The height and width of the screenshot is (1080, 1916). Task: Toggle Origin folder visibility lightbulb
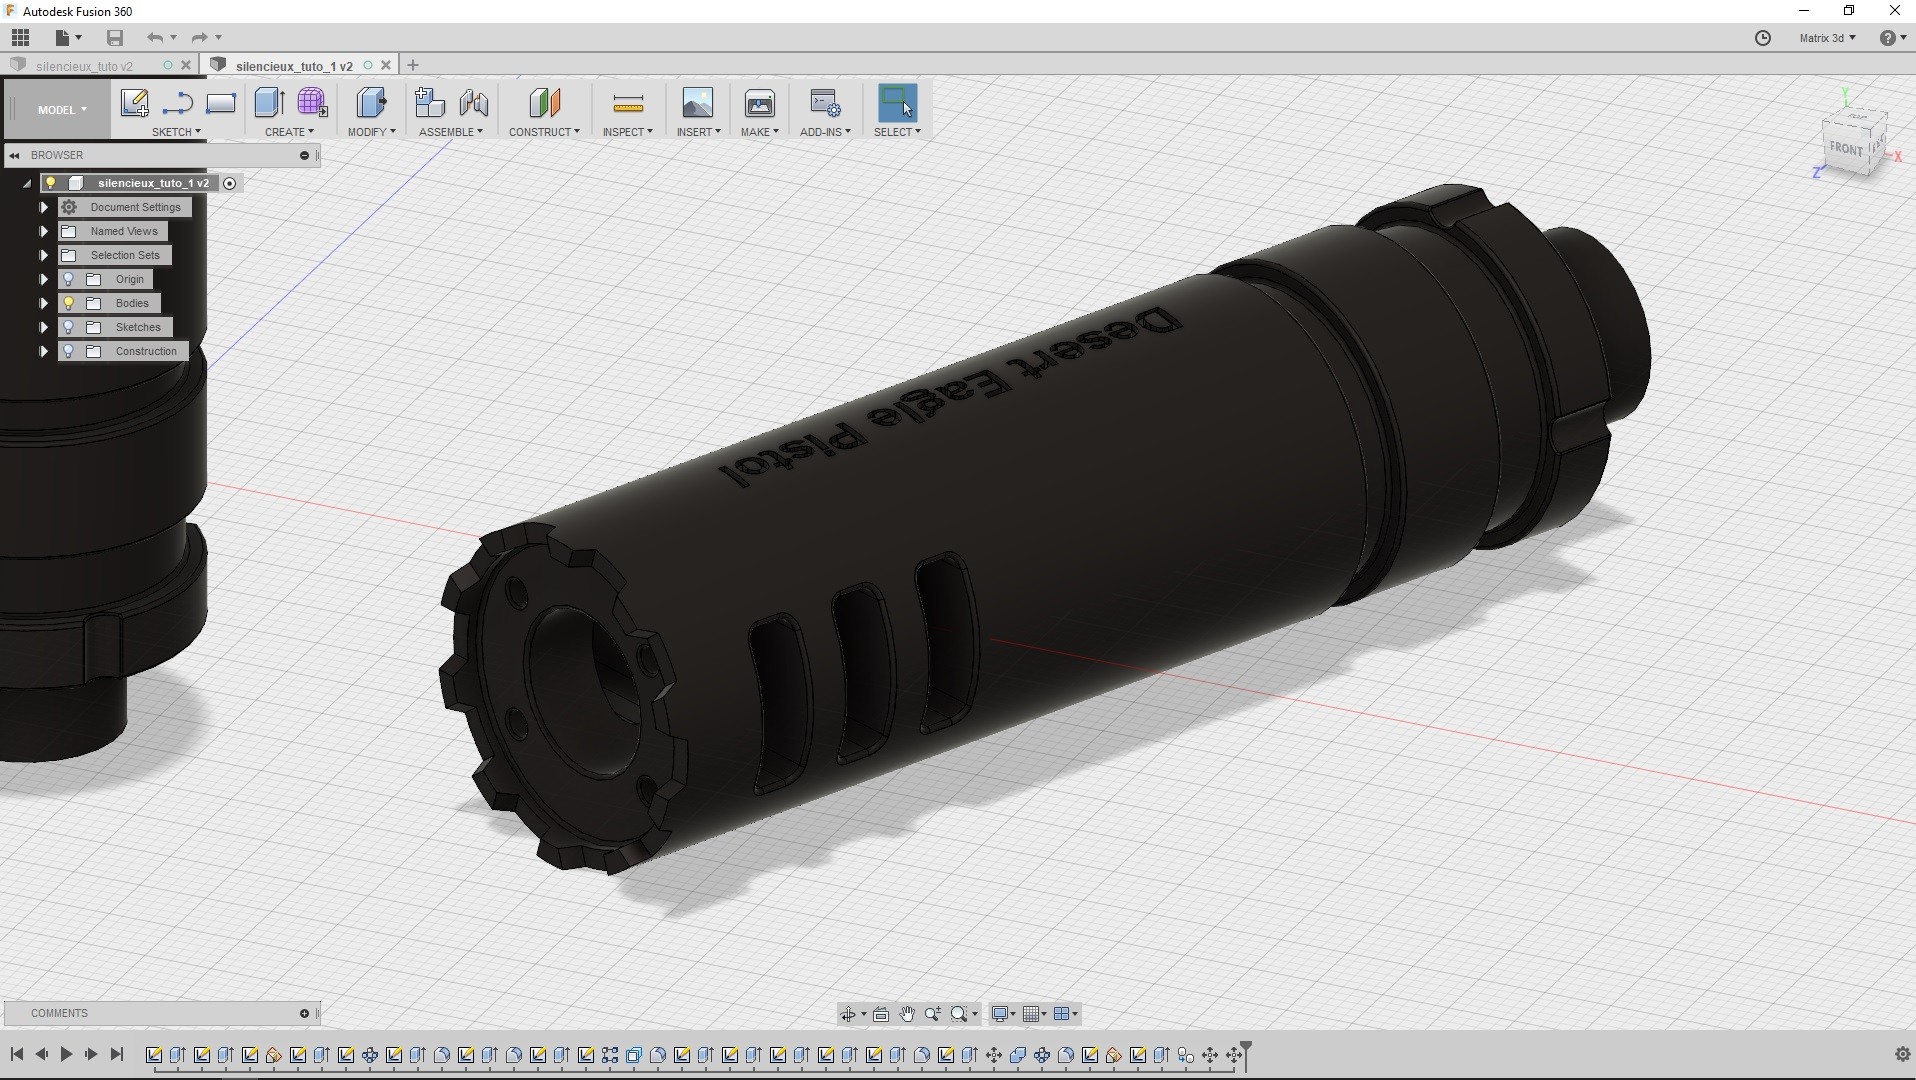point(69,279)
